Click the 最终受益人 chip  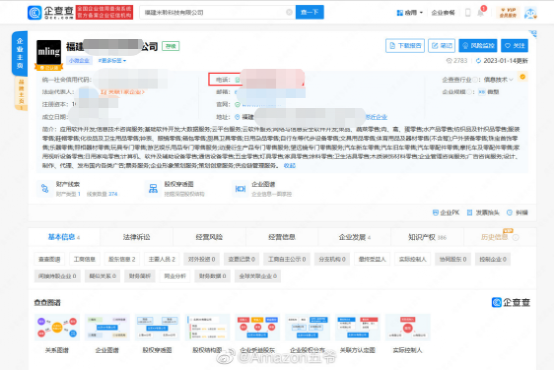pyautogui.click(x=372, y=259)
